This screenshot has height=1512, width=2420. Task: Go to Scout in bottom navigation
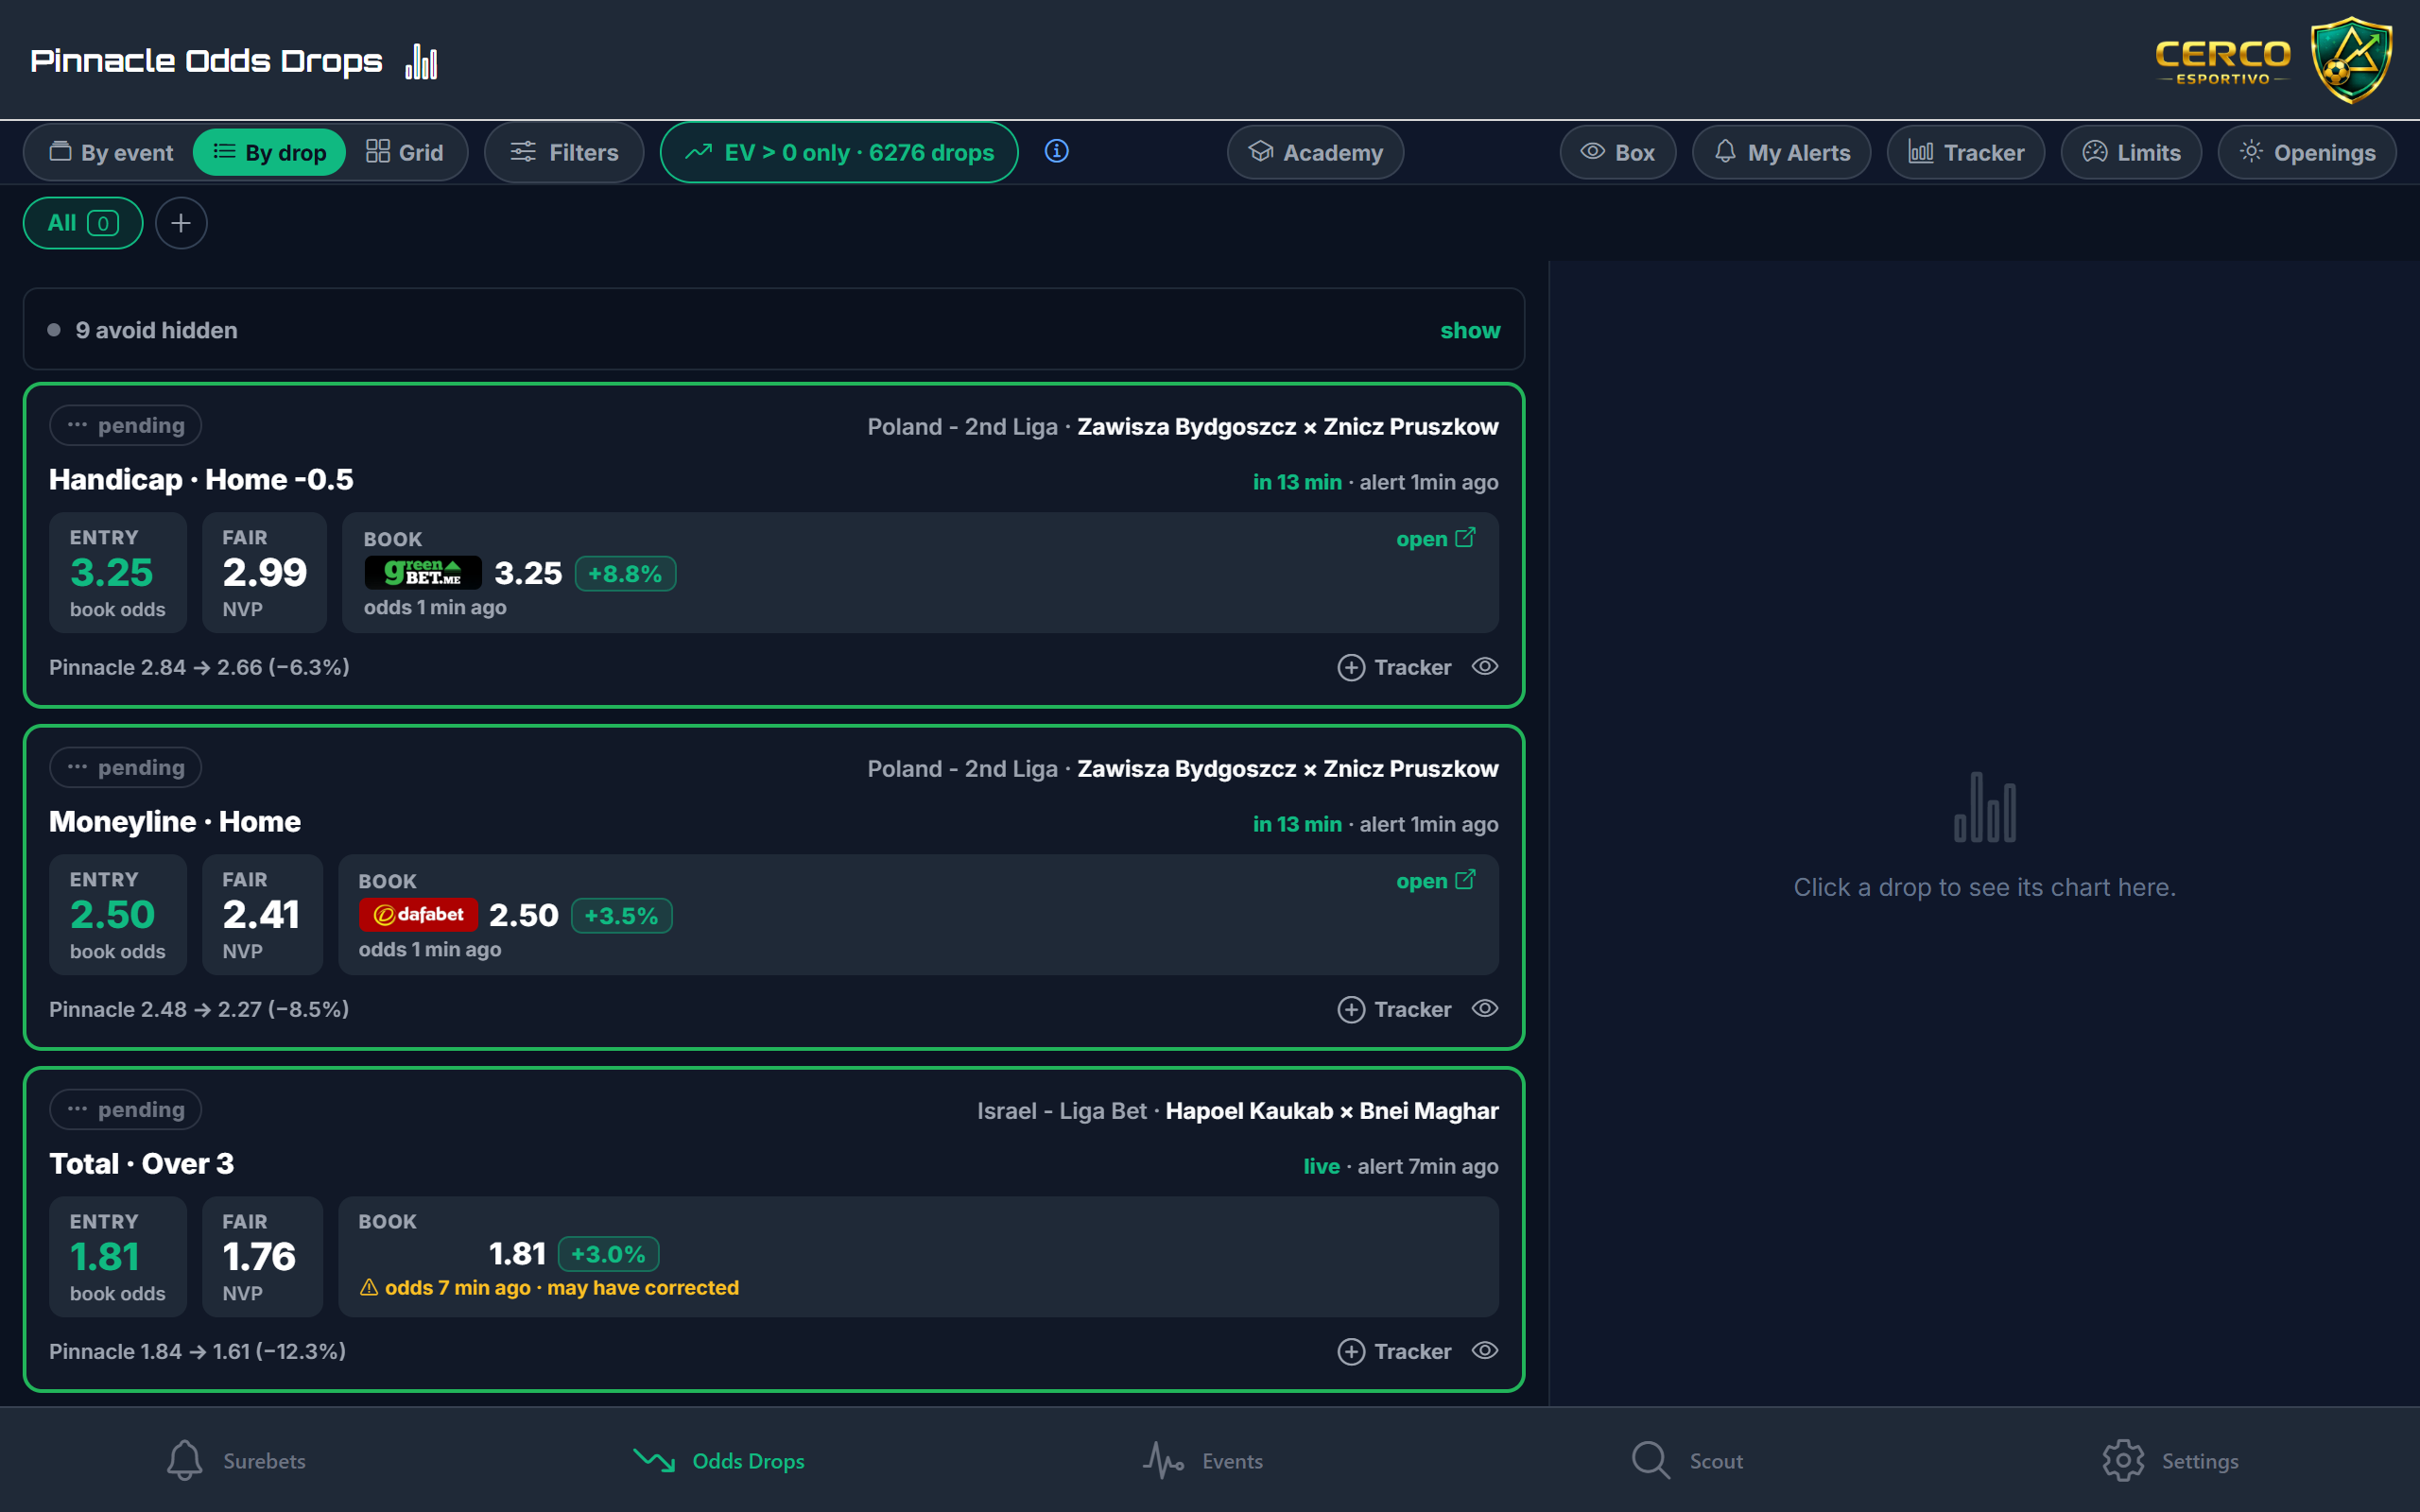(1687, 1460)
